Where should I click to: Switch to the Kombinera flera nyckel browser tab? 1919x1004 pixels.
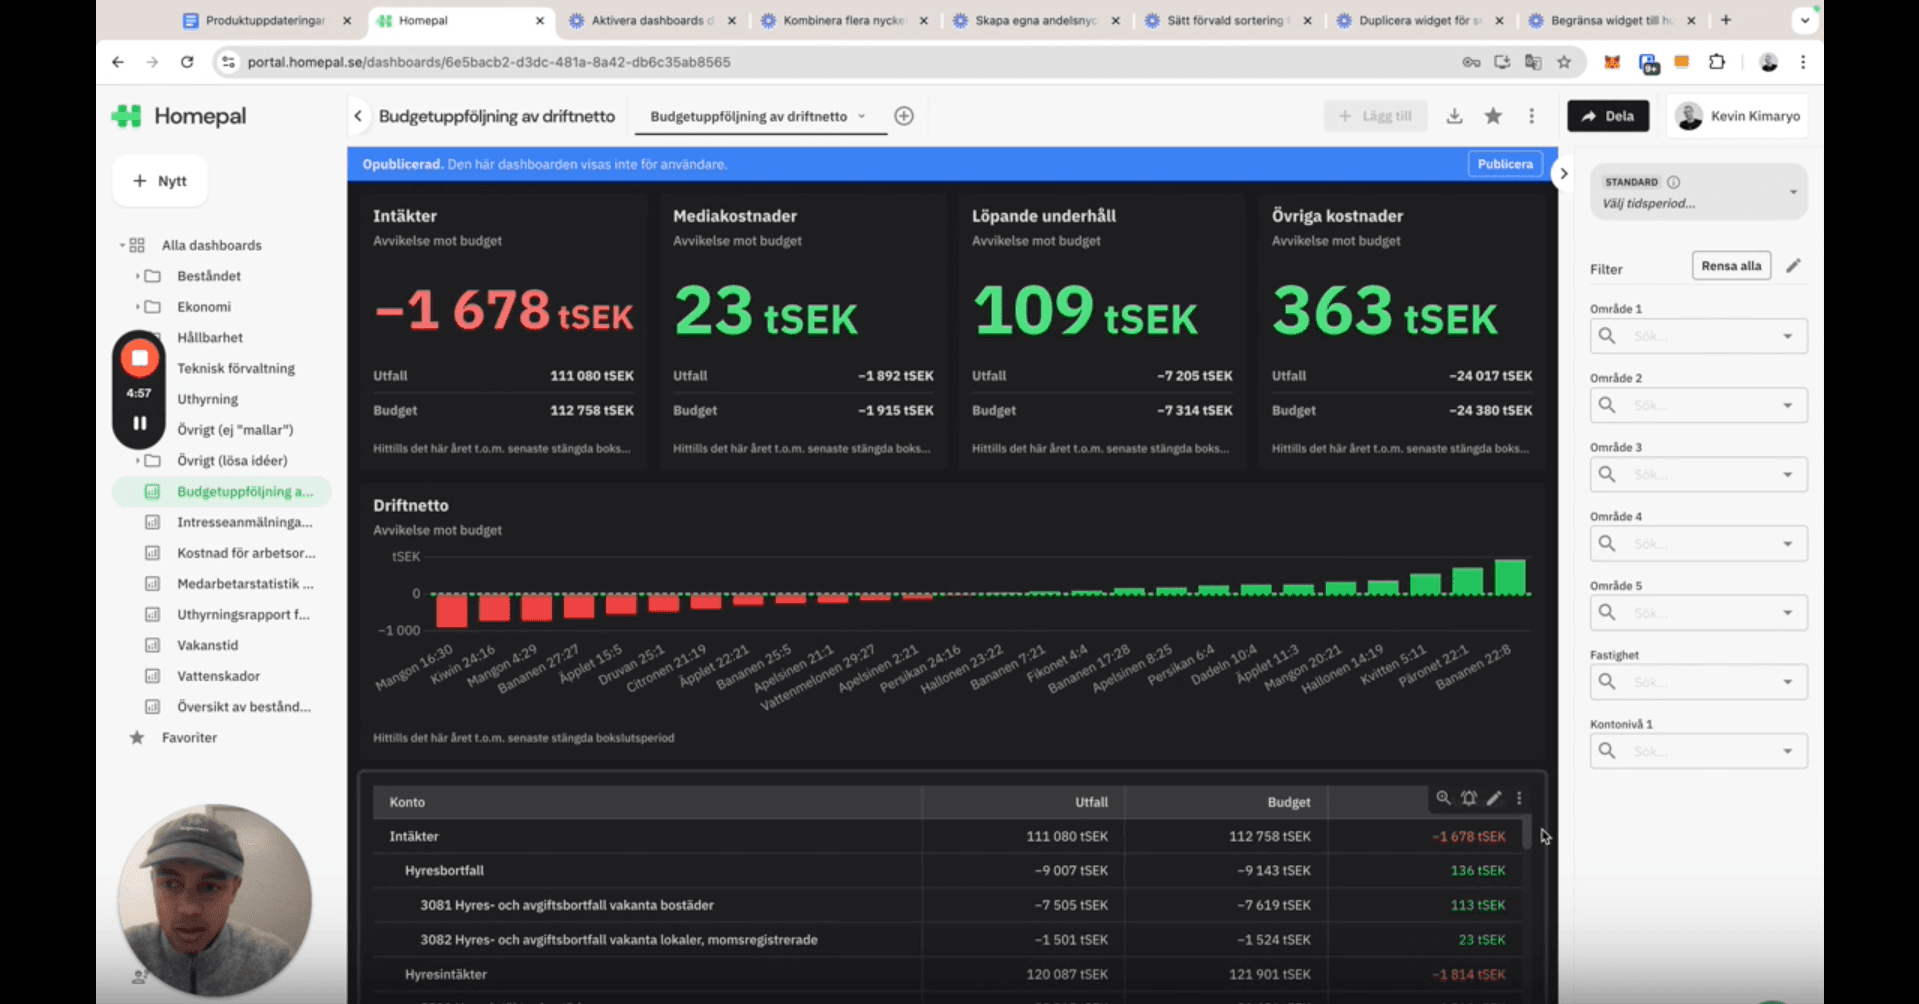(x=844, y=20)
